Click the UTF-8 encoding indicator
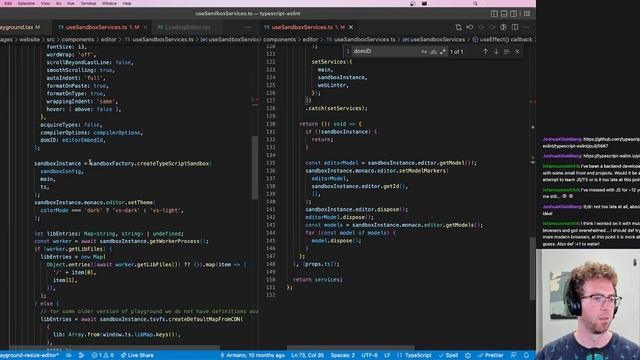 [369, 355]
